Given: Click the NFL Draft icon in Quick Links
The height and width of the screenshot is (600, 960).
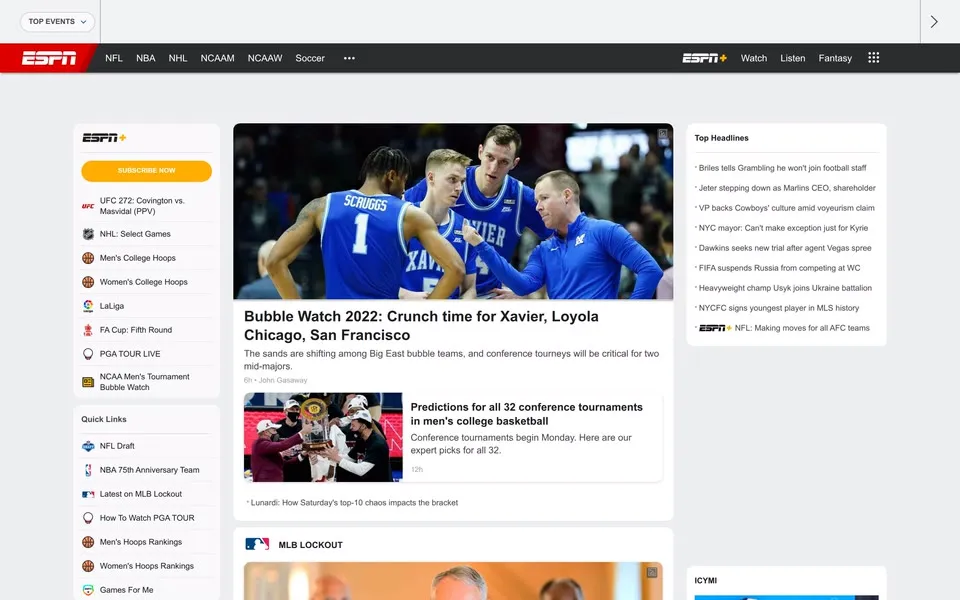Looking at the screenshot, I should (88, 446).
